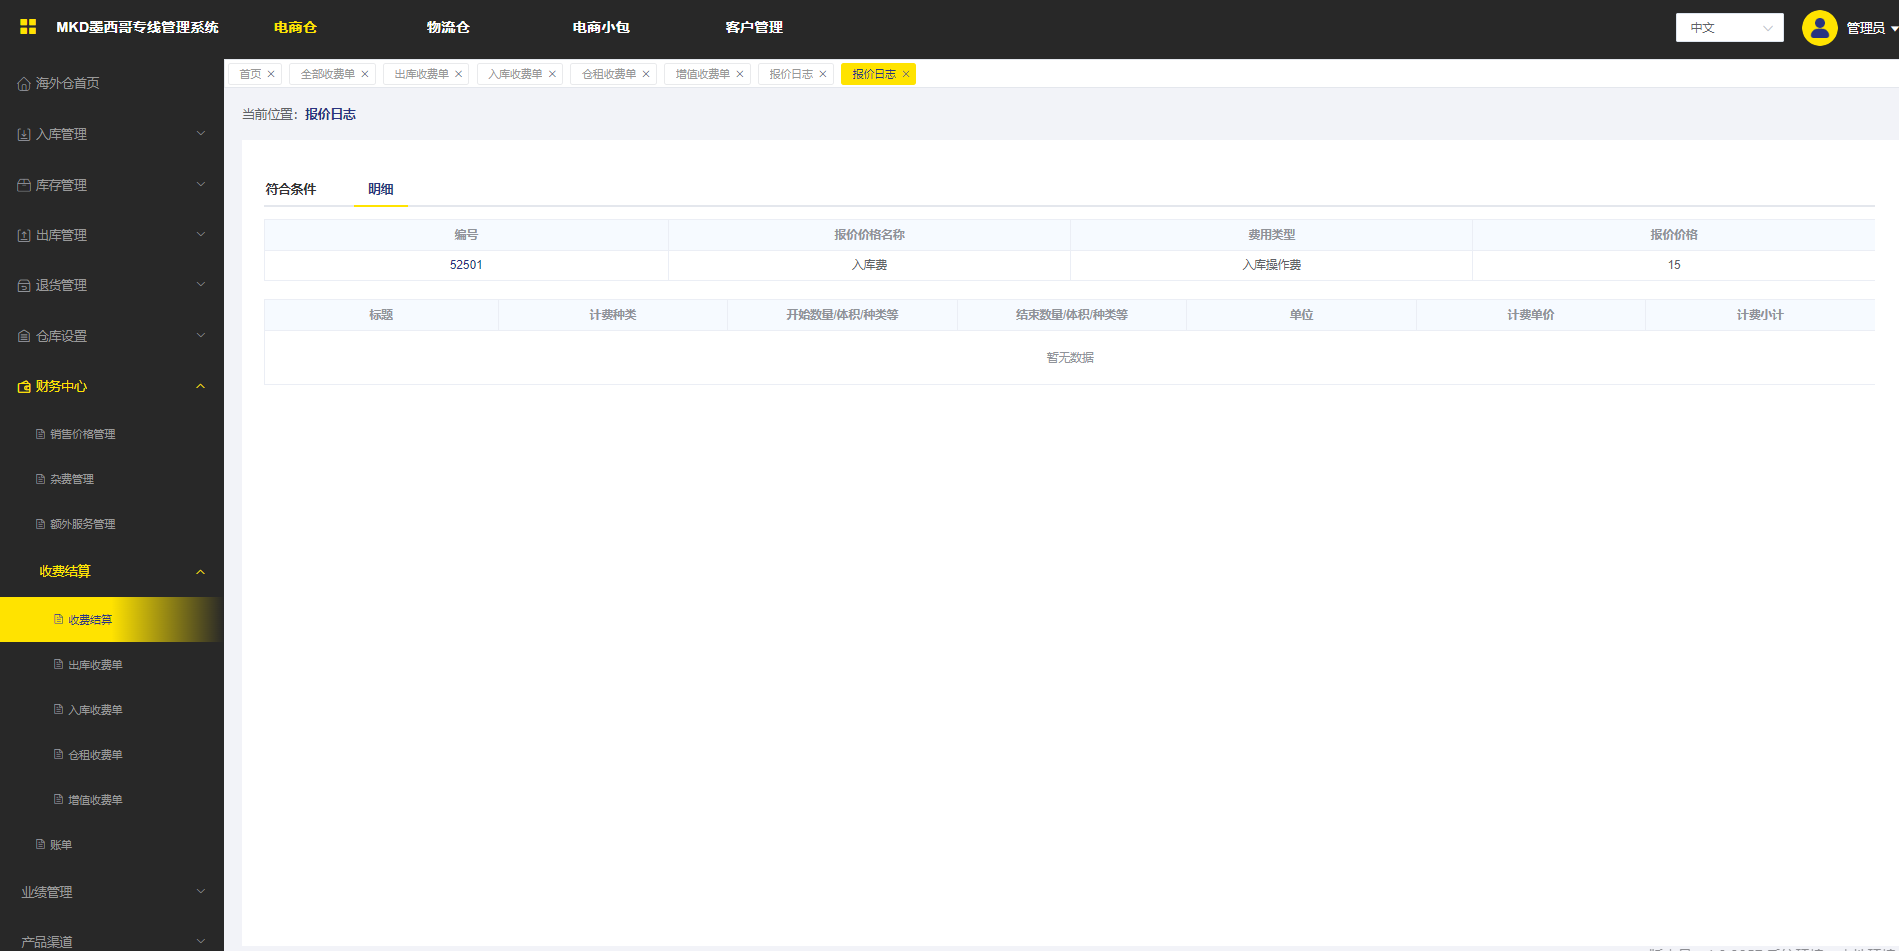Open 账单 in the sidebar
Screen dimensions: 1899x951
tap(61, 845)
